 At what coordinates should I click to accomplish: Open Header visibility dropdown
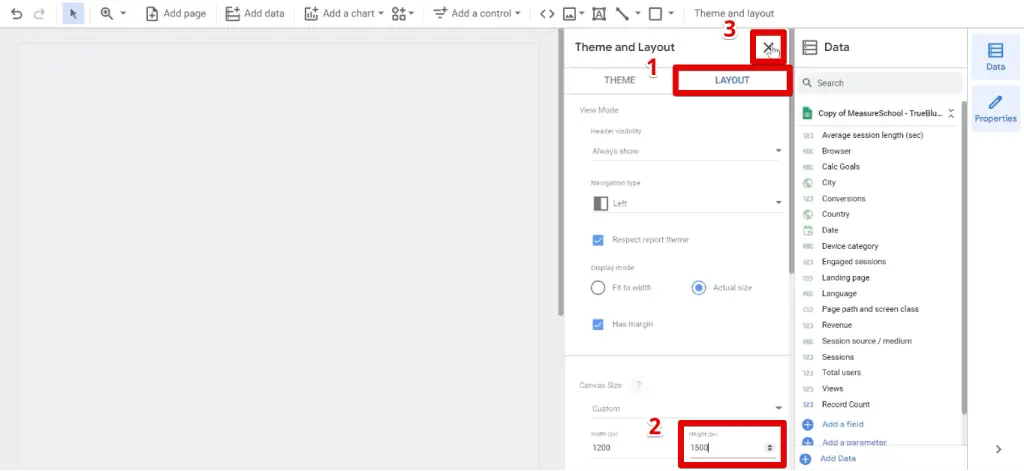point(686,151)
